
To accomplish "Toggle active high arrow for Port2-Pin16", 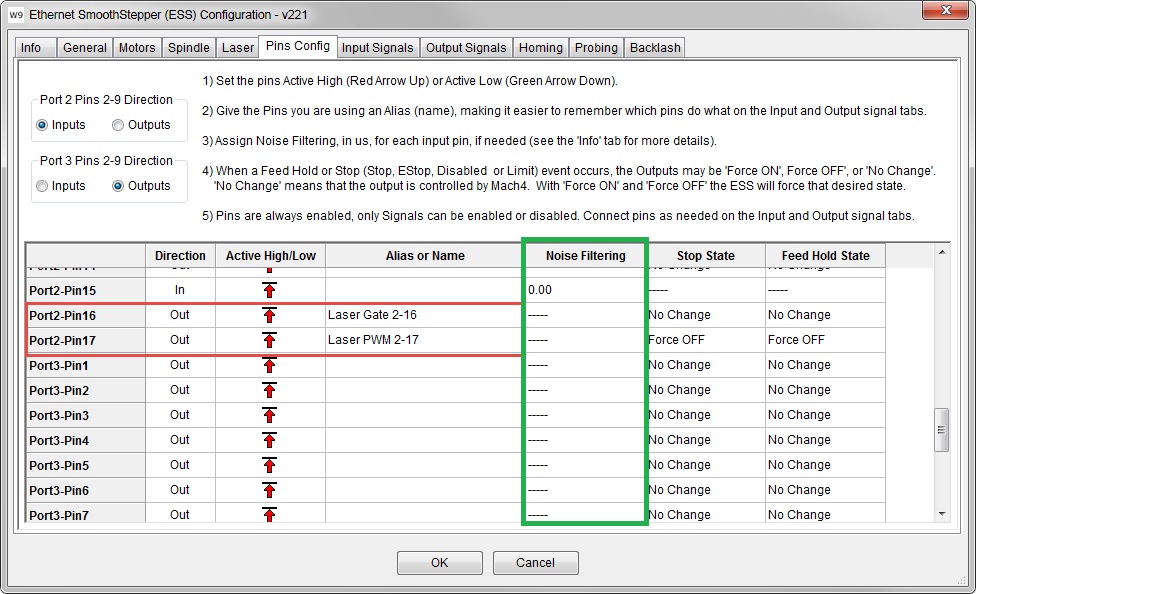I will [x=269, y=316].
